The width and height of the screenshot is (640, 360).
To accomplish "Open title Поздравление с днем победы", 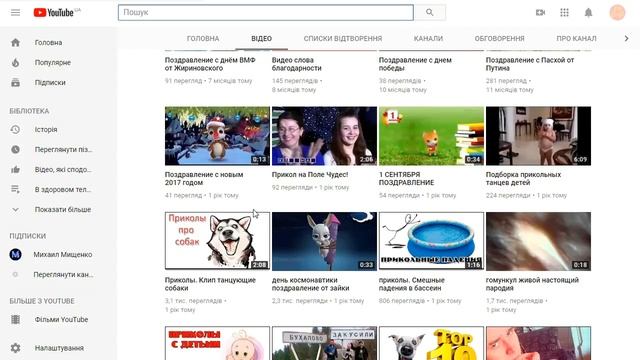I will (415, 64).
